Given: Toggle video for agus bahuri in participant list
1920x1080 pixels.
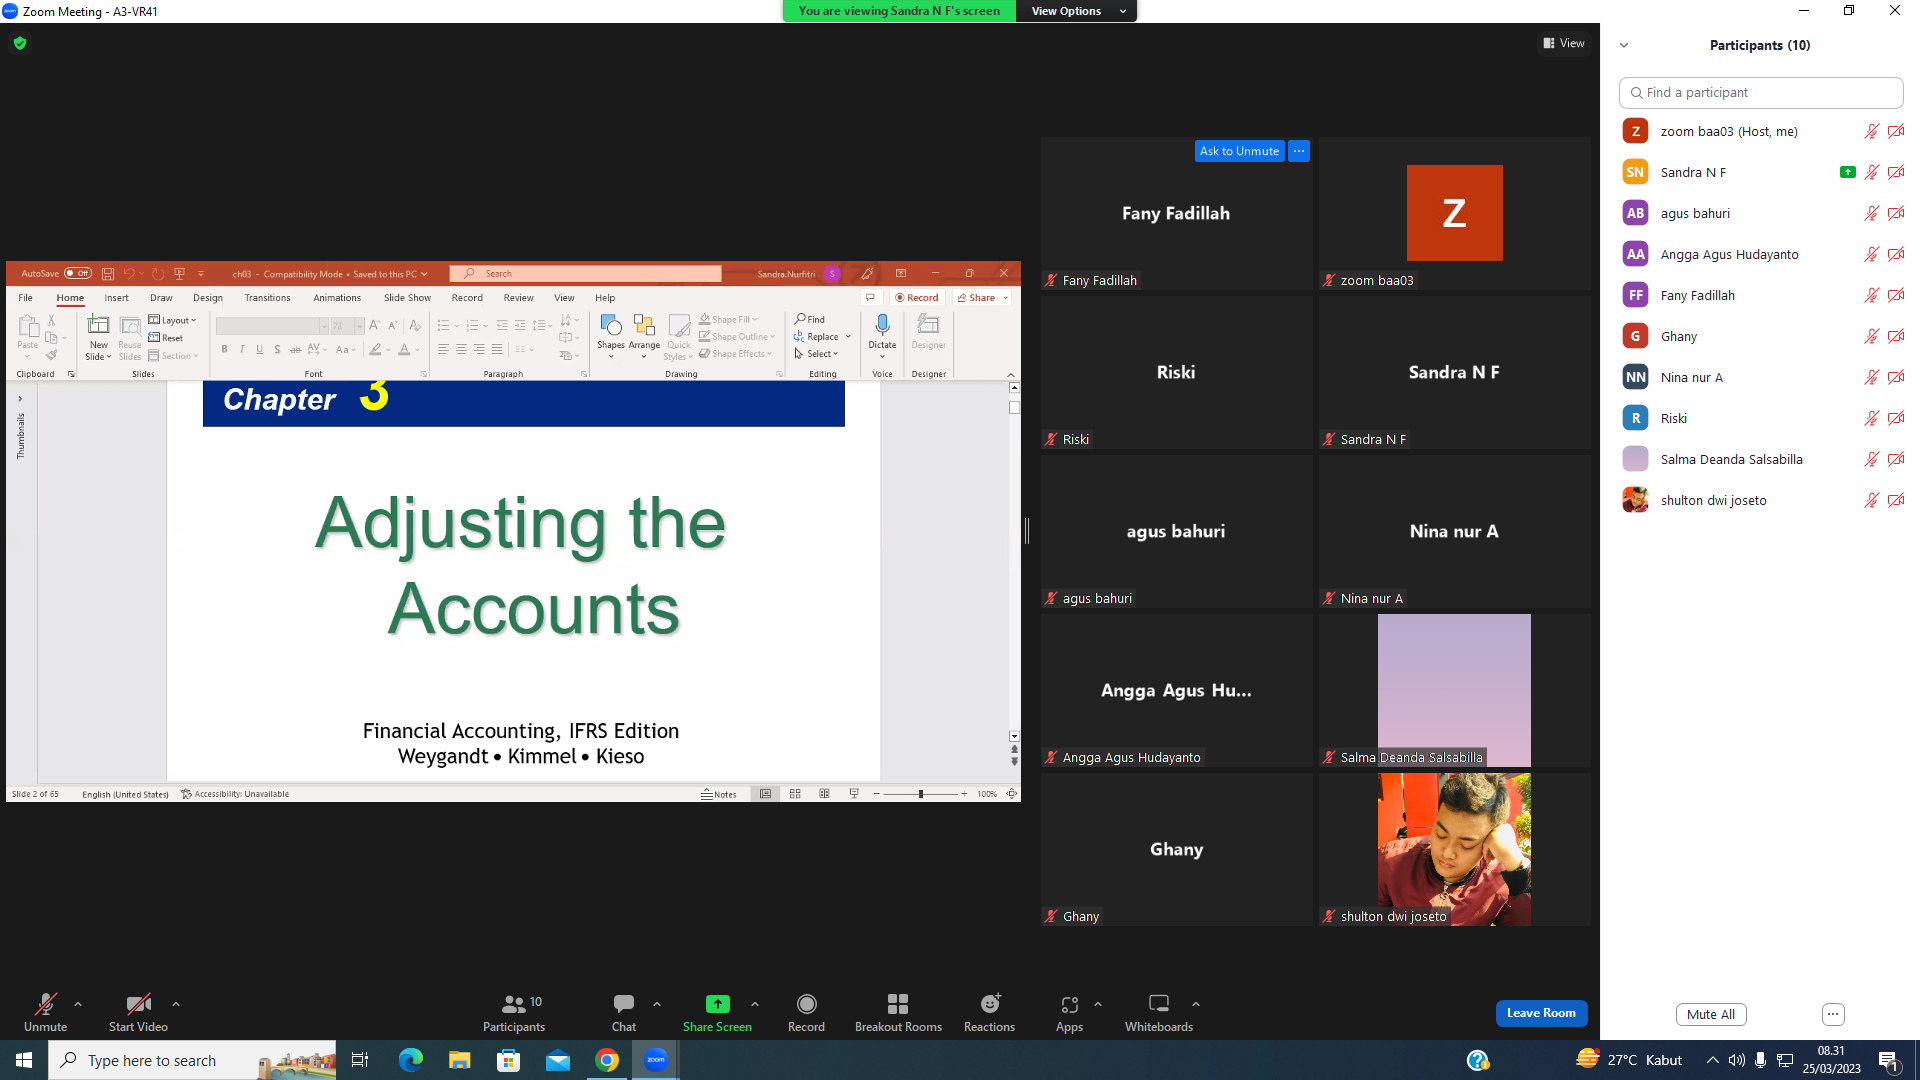Looking at the screenshot, I should click(x=1896, y=213).
